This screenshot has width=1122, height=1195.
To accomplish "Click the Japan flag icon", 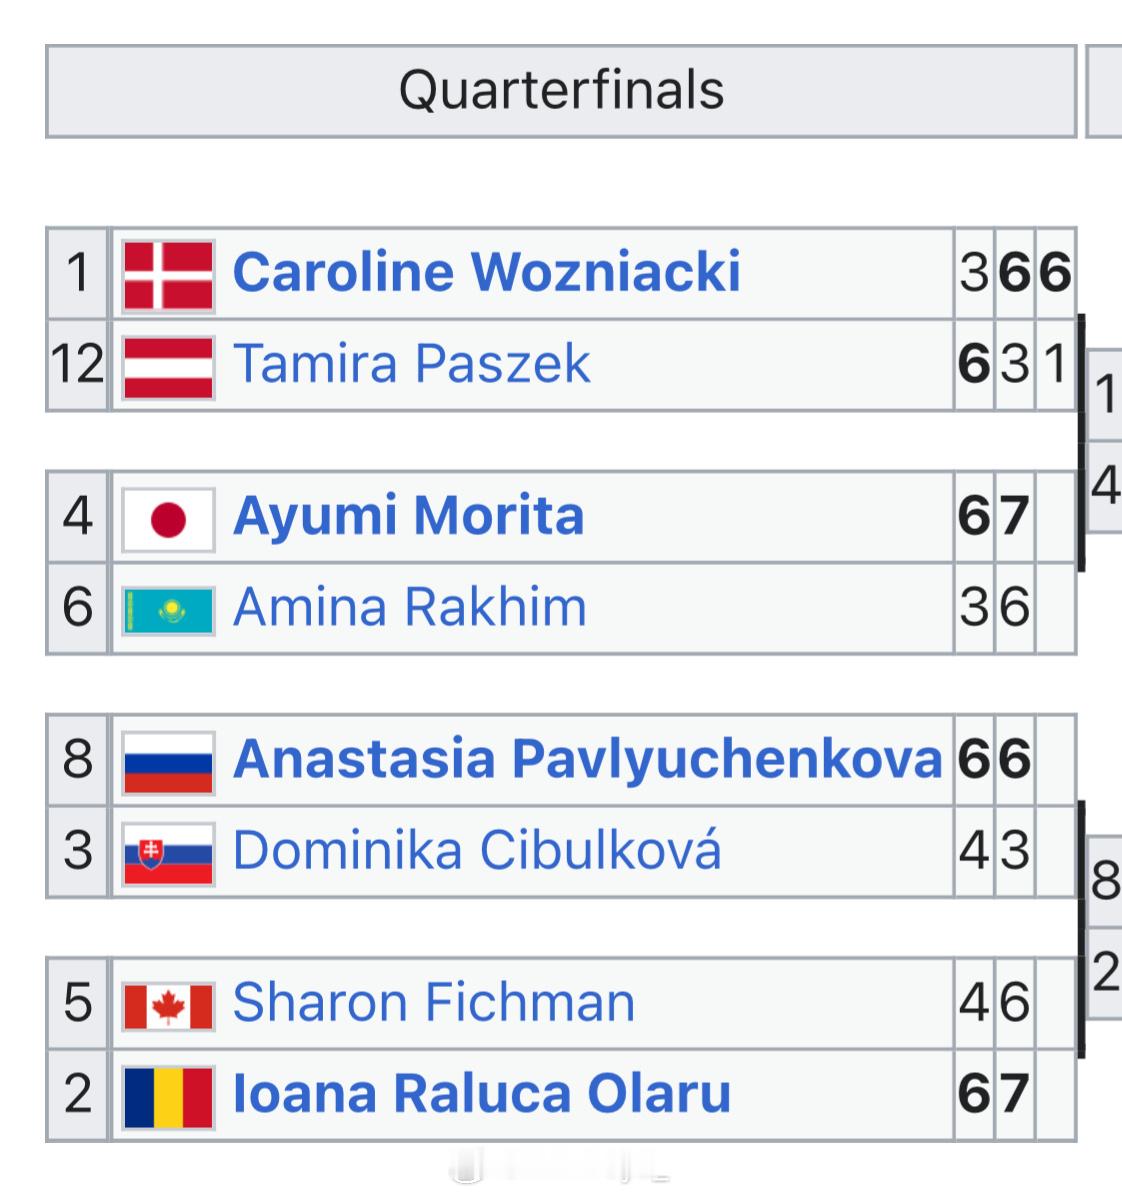I will (168, 520).
